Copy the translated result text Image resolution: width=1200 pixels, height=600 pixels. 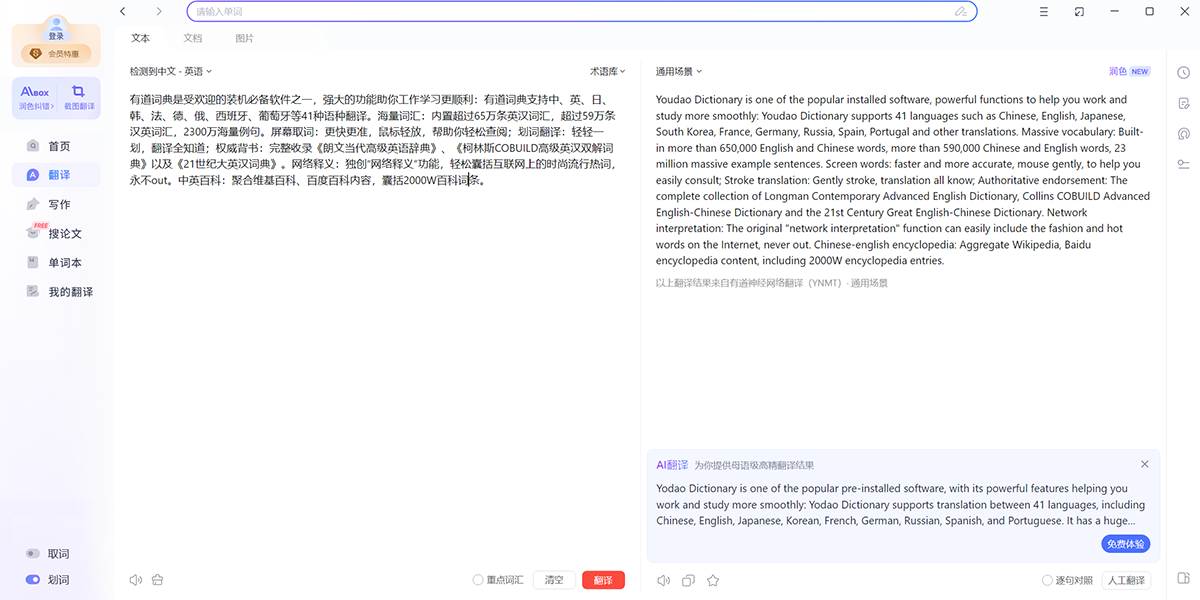click(x=688, y=580)
